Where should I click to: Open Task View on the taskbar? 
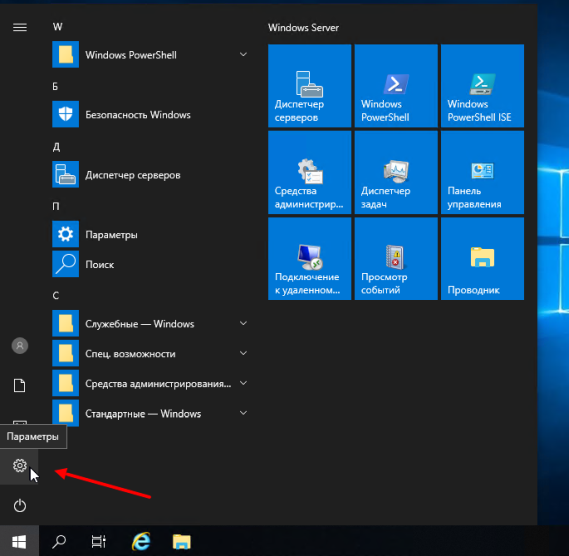coord(98,542)
